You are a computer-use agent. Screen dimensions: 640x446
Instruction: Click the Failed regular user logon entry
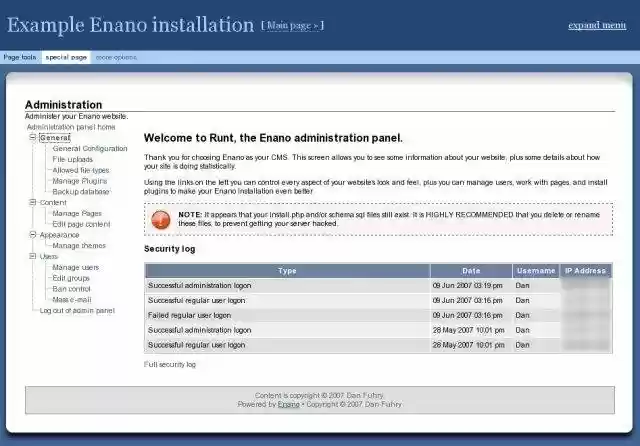(x=189, y=315)
